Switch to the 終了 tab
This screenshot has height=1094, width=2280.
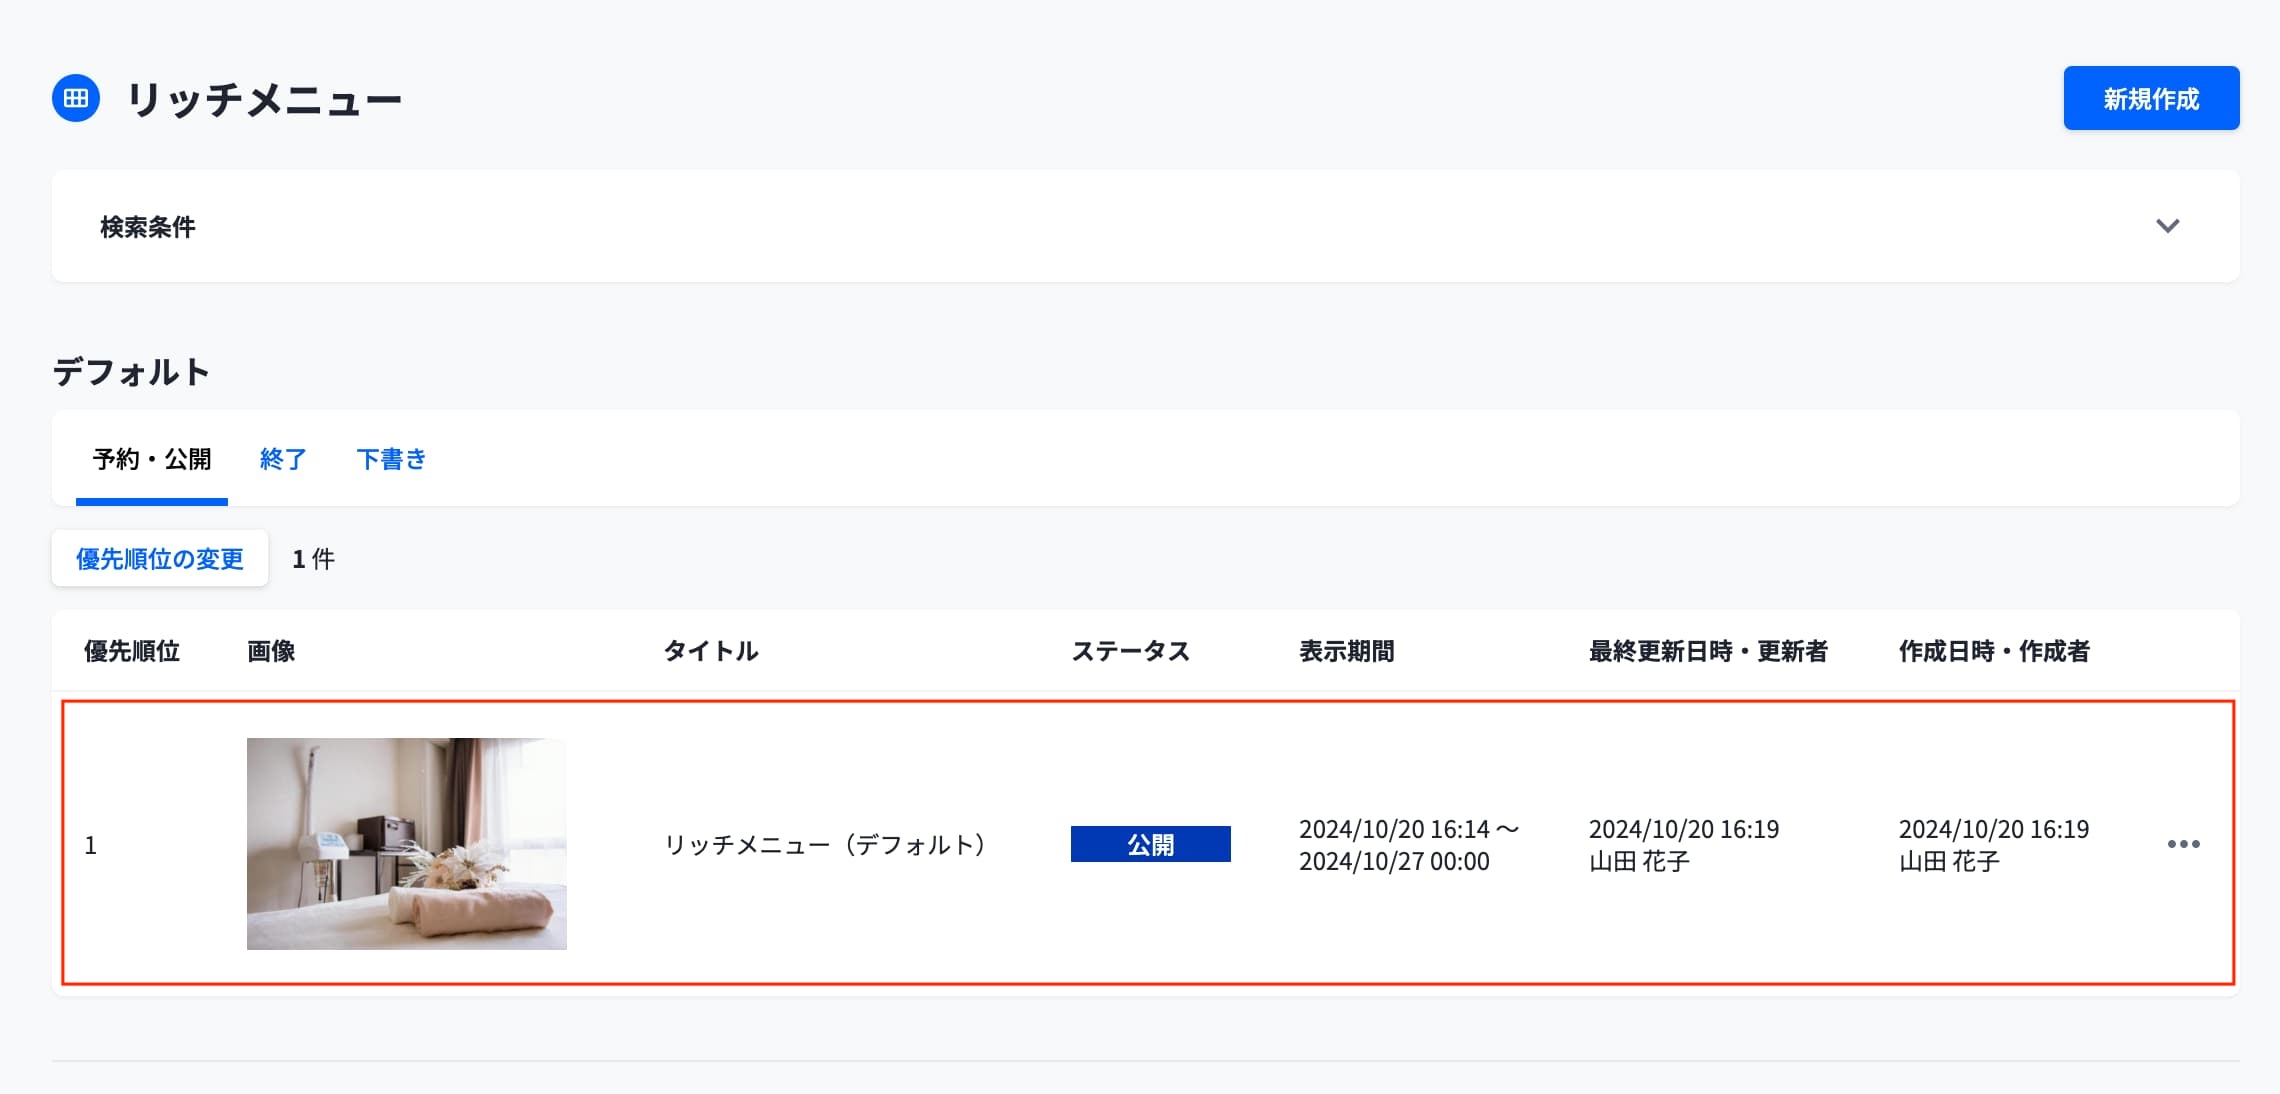coord(282,459)
